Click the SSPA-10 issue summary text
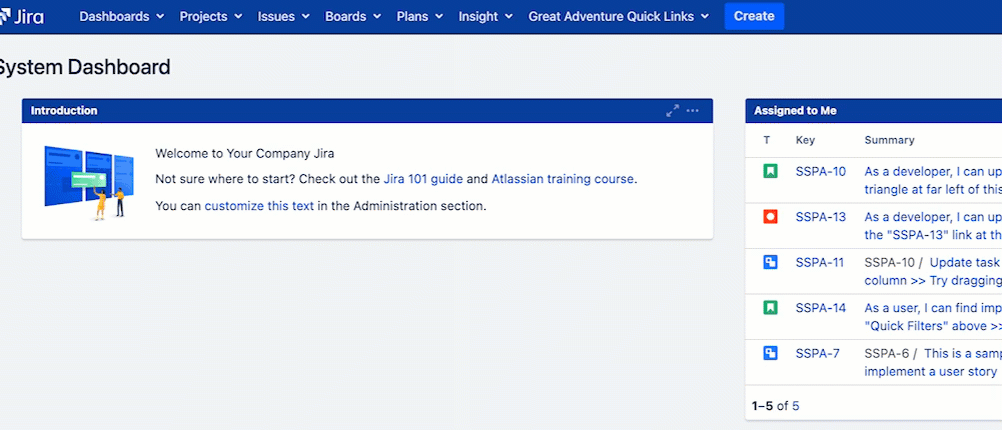The width and height of the screenshot is (1002, 430). coord(933,180)
